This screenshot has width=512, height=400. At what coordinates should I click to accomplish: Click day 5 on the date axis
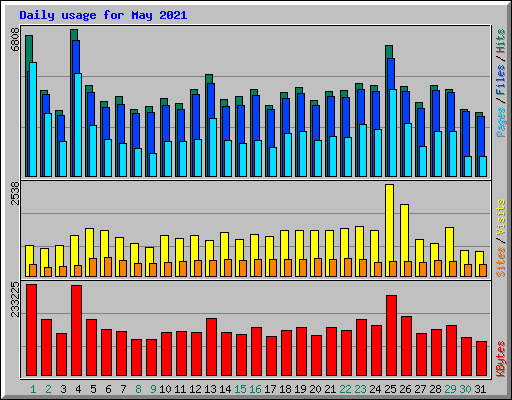(93, 389)
